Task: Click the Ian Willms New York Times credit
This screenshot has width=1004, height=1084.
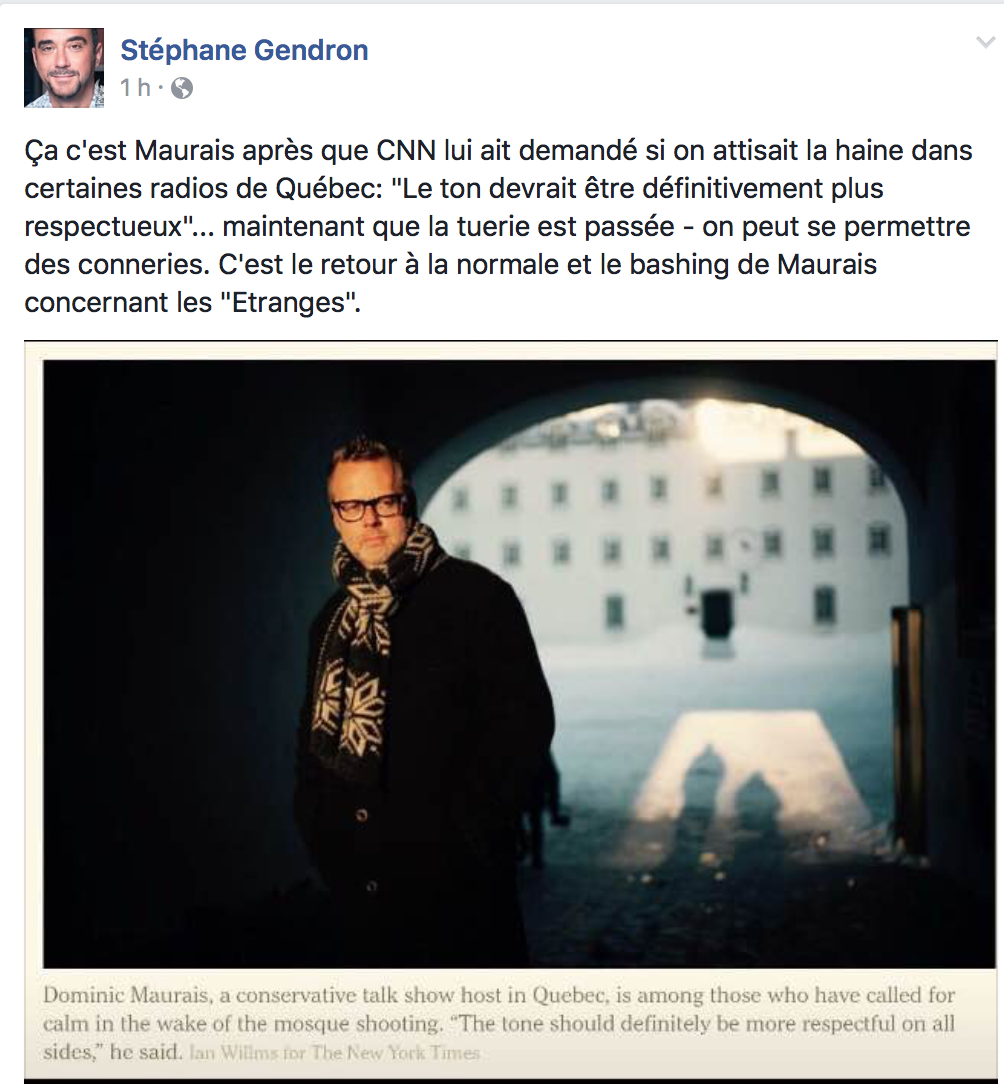Action: click(x=335, y=1053)
